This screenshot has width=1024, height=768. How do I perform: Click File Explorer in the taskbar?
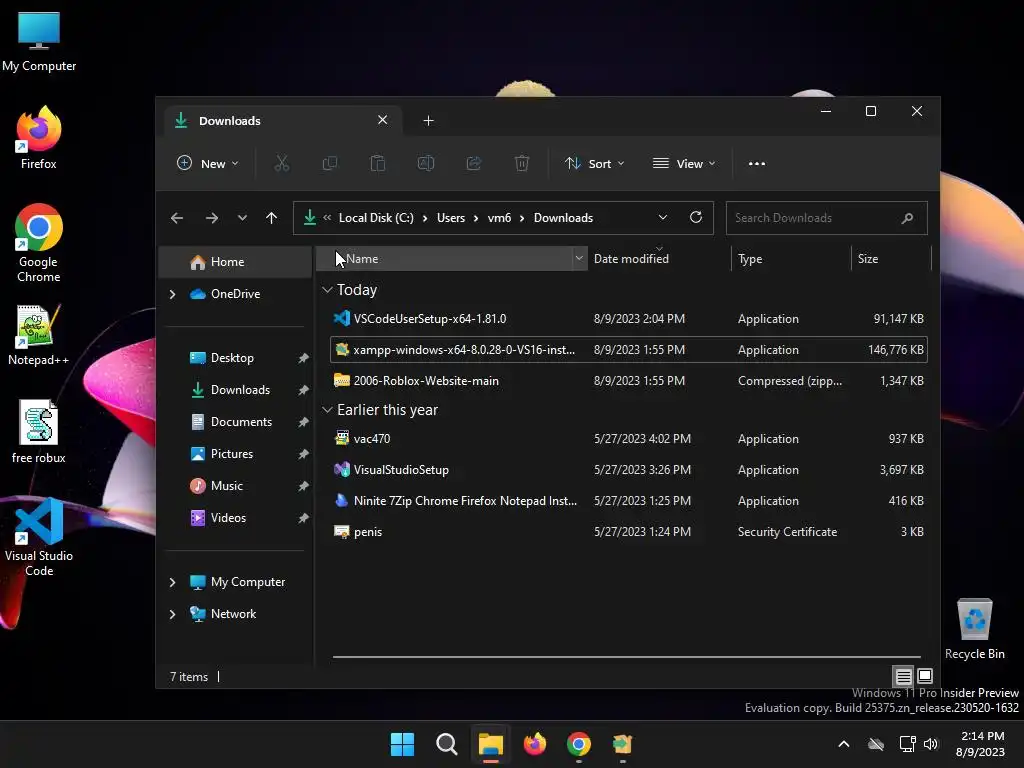[490, 744]
